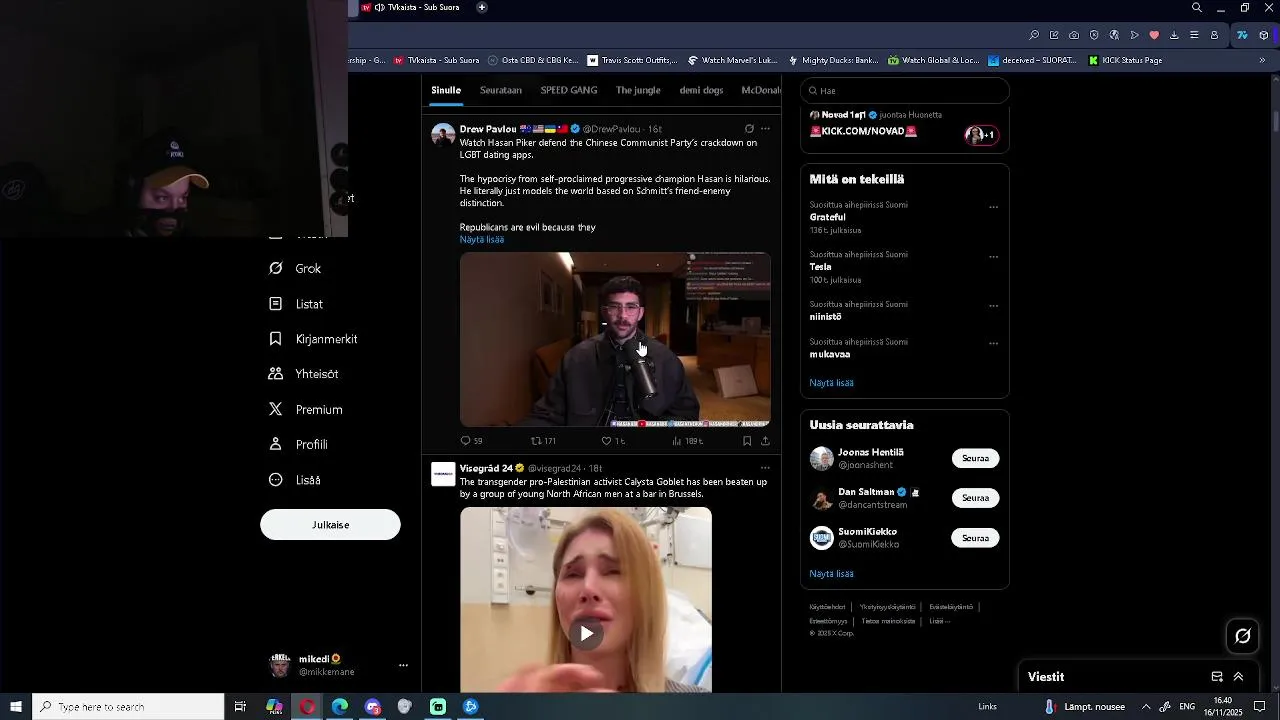Go to Yhteisöt communities
The image size is (1280, 720).
click(304, 374)
